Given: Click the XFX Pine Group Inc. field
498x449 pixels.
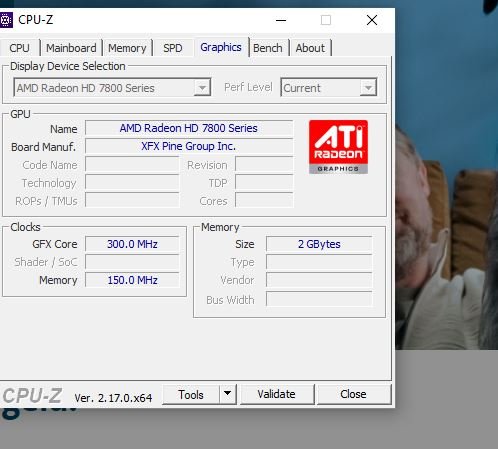Looking at the screenshot, I should (189, 146).
